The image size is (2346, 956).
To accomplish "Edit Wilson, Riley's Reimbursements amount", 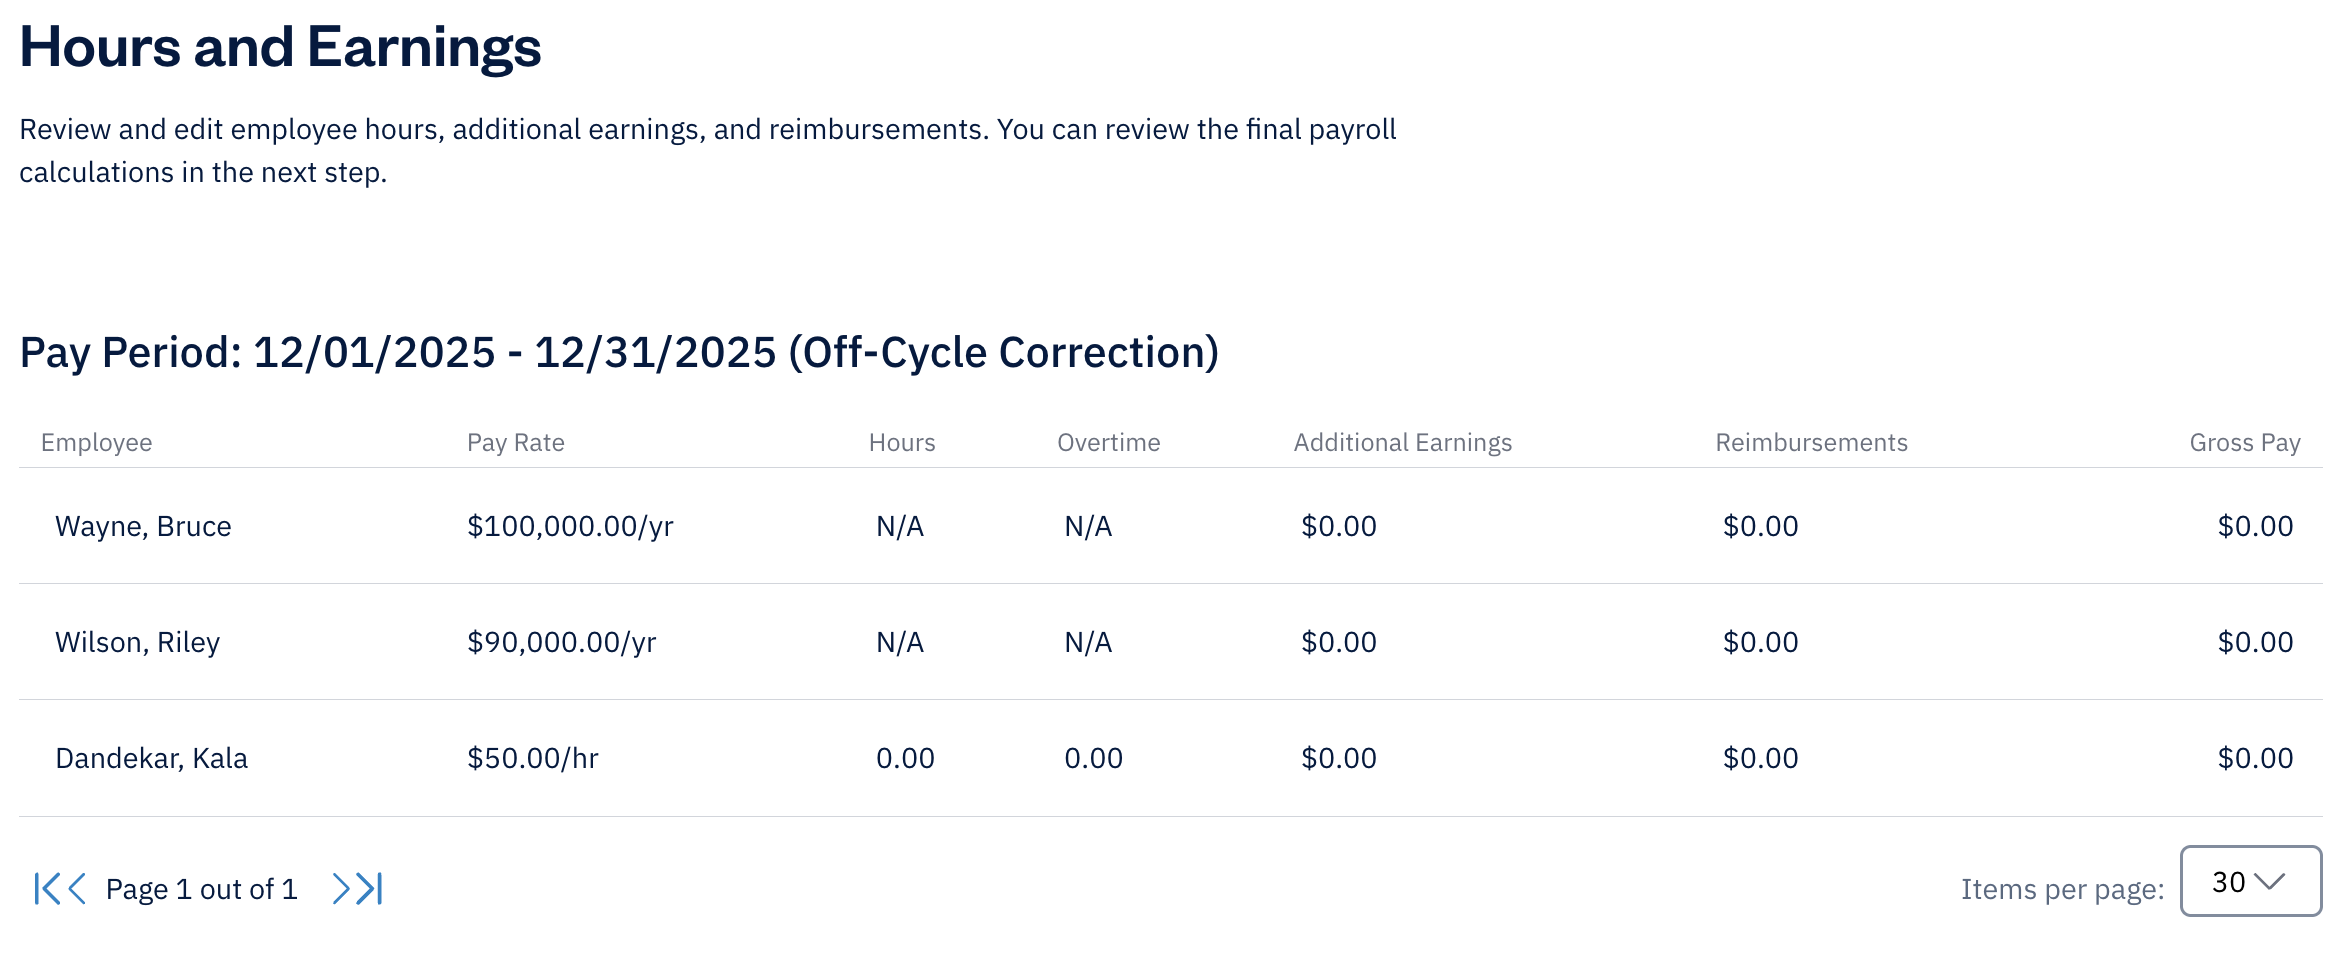I will 1760,642.
